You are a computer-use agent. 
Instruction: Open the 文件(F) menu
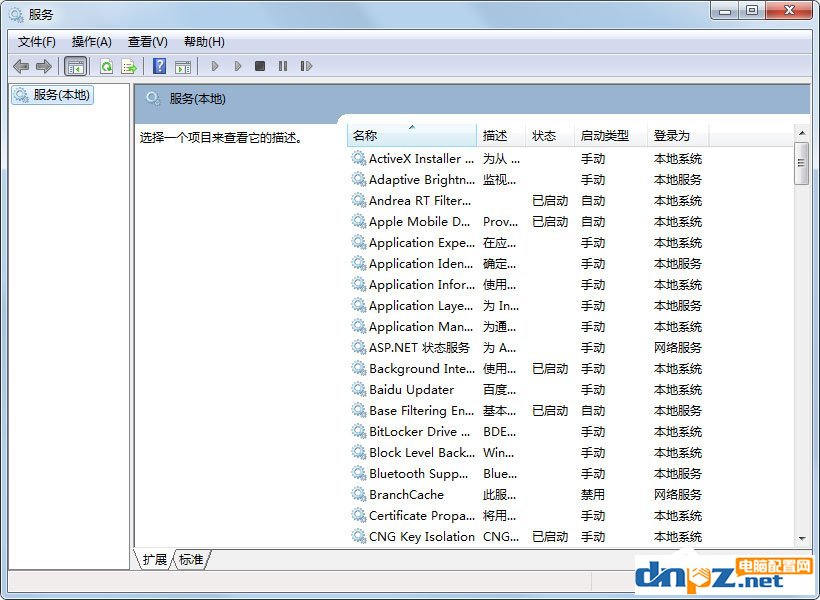(37, 42)
